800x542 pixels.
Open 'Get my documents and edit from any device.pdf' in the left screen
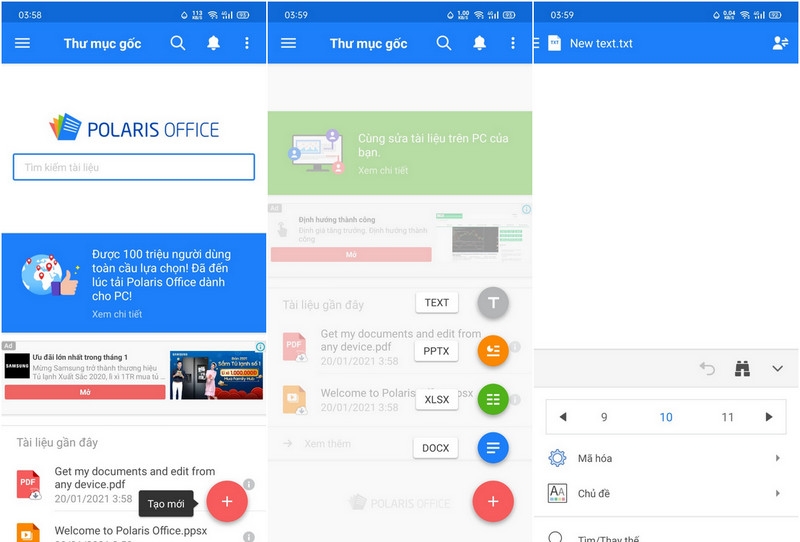pyautogui.click(x=135, y=478)
